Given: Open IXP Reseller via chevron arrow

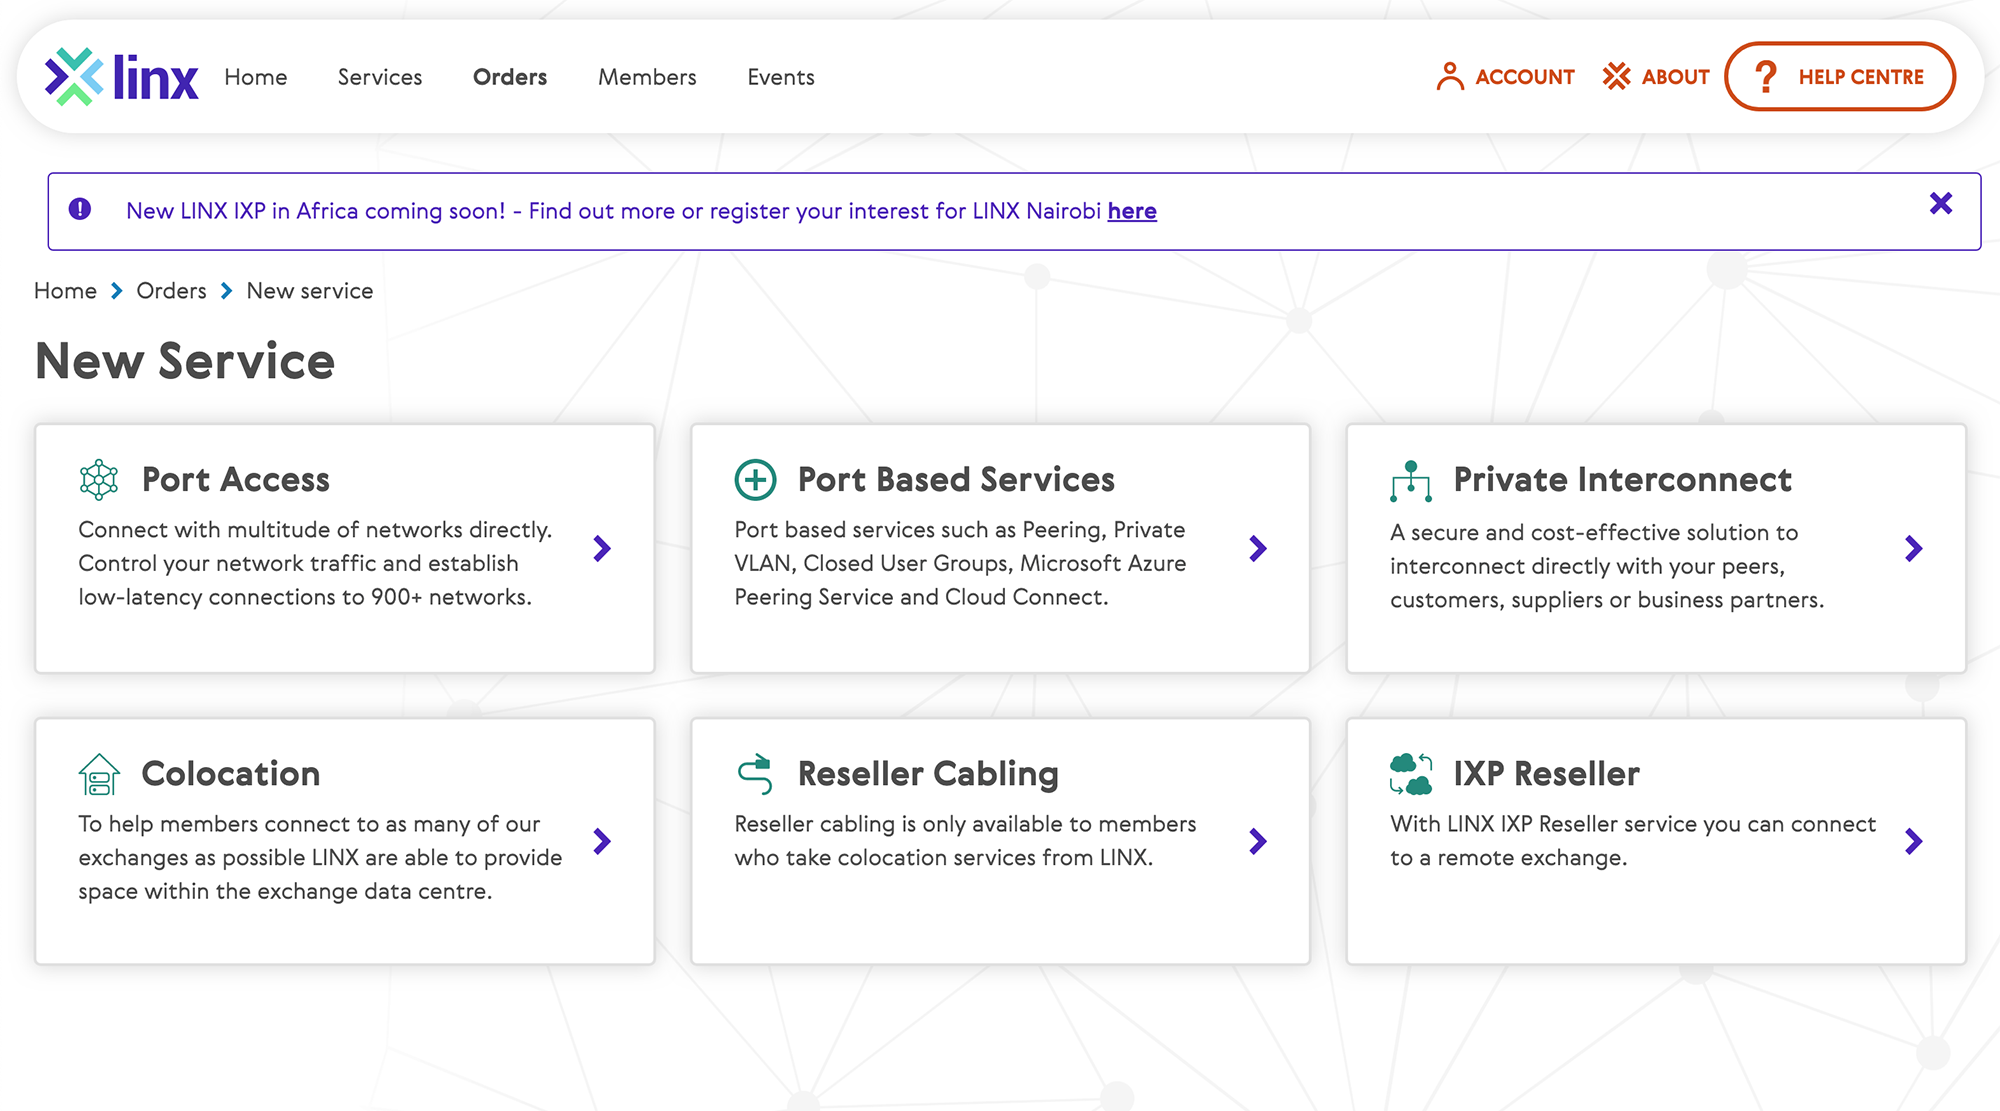Looking at the screenshot, I should click(1914, 841).
